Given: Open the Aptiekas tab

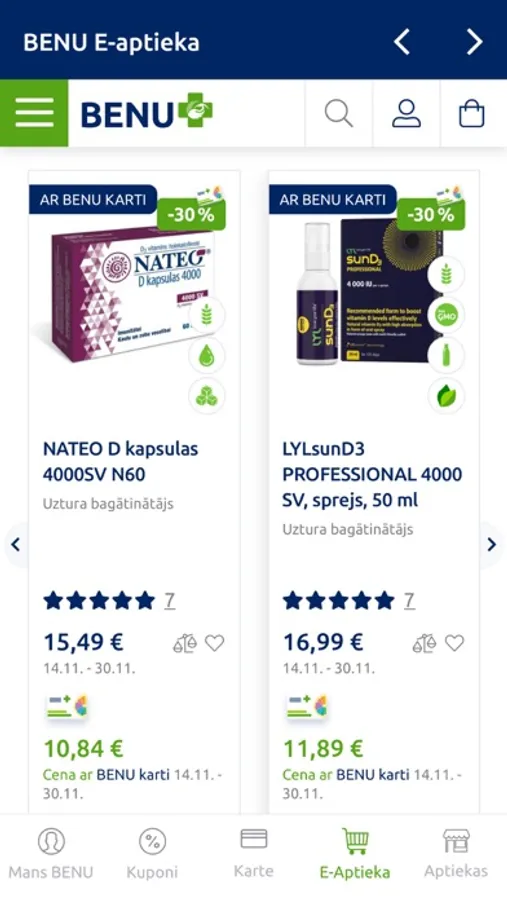Looking at the screenshot, I should (x=456, y=854).
